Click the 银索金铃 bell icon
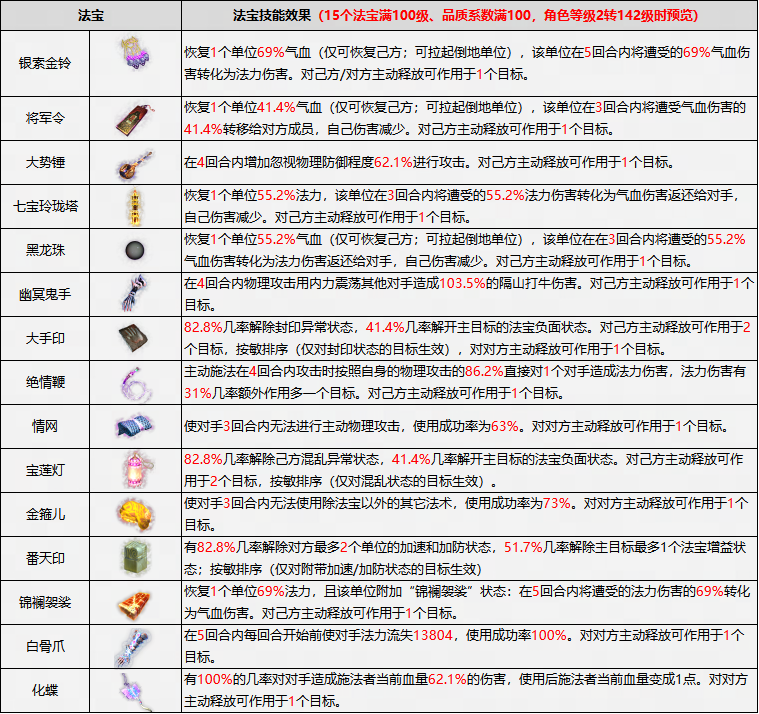The image size is (759, 714). (x=135, y=53)
